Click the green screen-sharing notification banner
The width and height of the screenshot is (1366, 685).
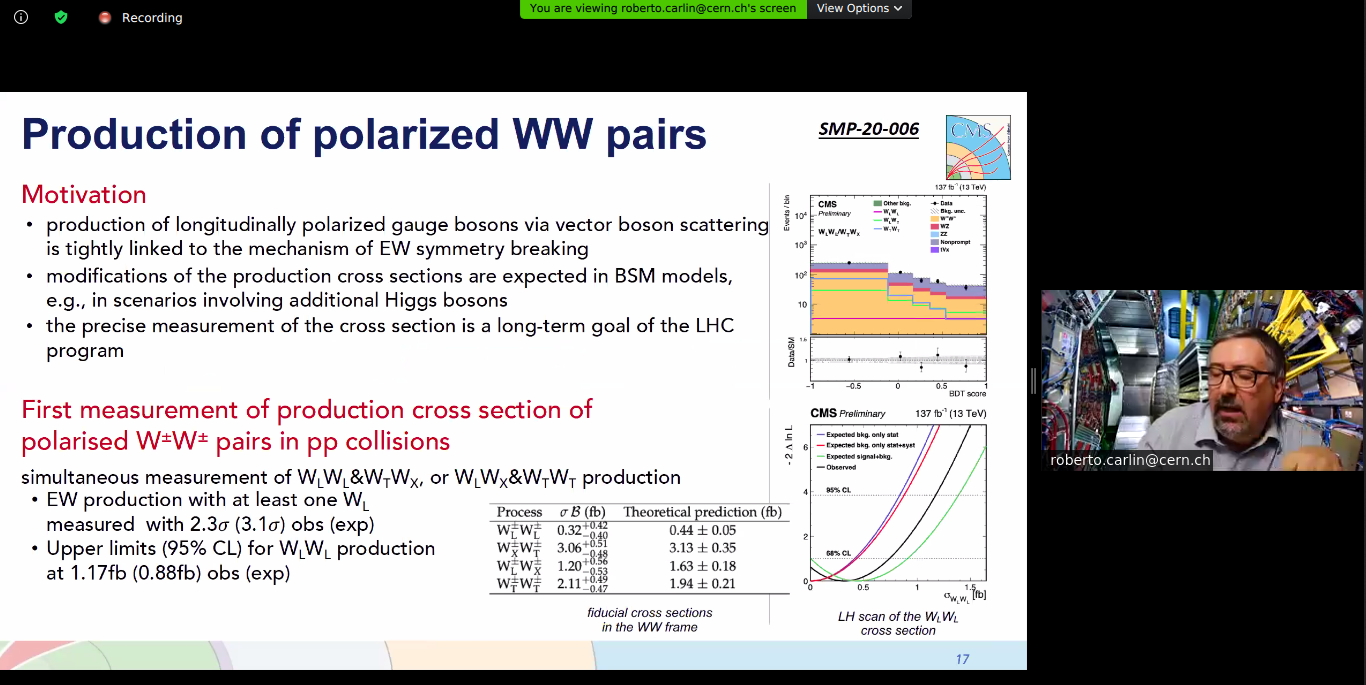(x=662, y=9)
